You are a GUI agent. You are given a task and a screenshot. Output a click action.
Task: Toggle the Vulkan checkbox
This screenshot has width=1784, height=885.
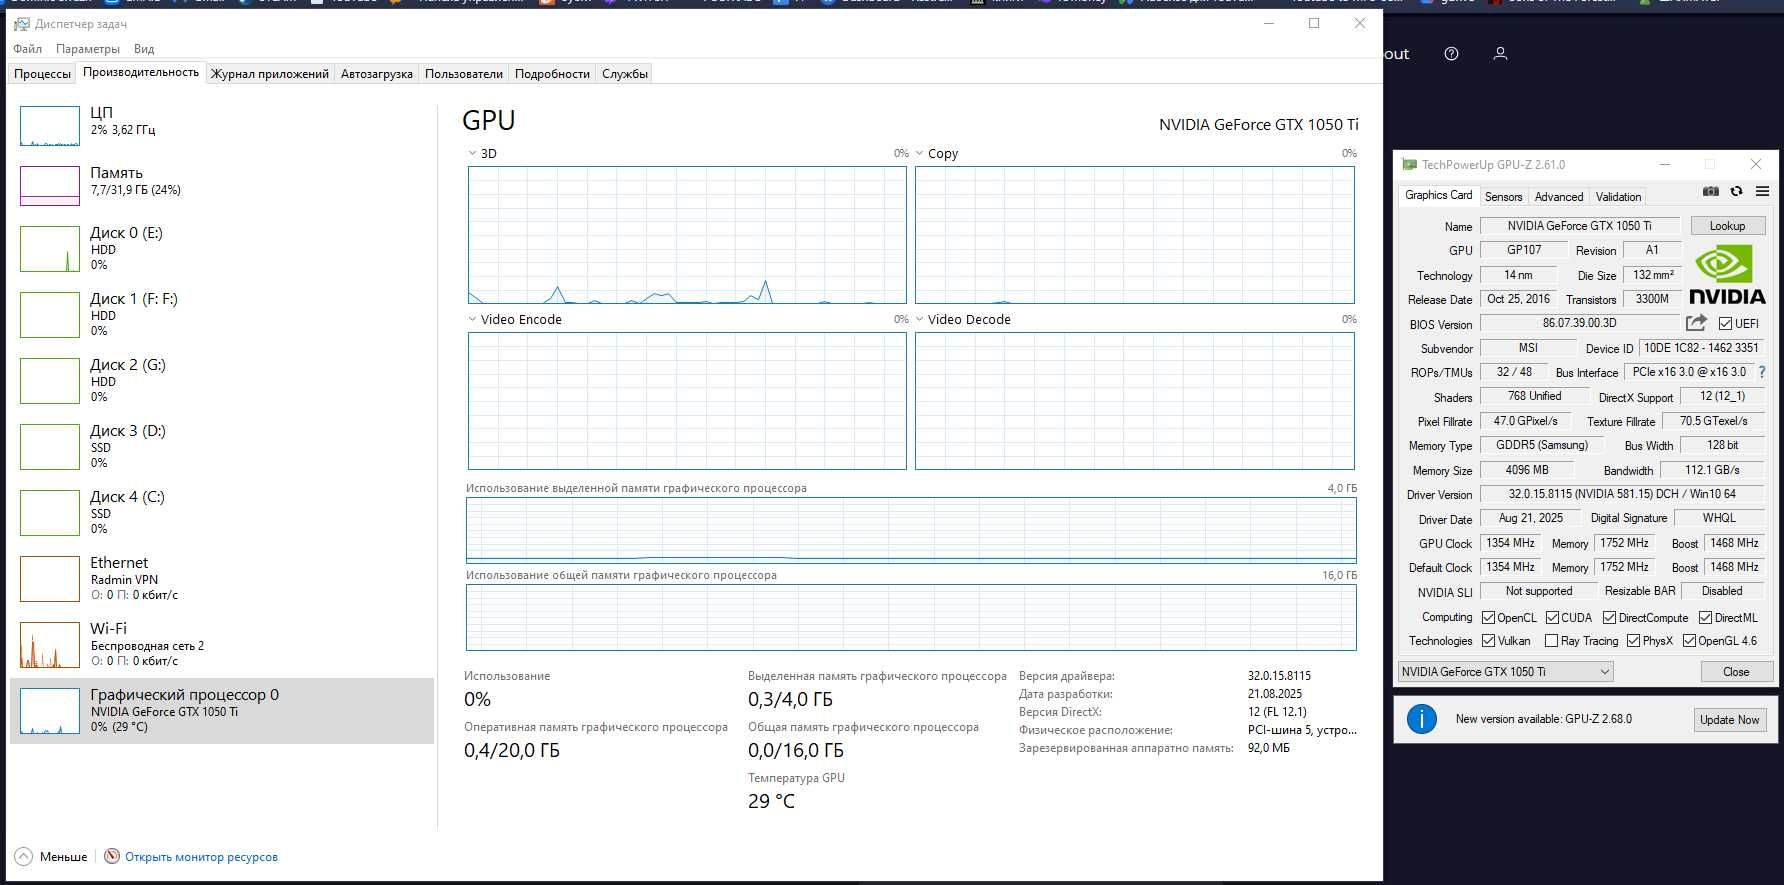coord(1488,641)
